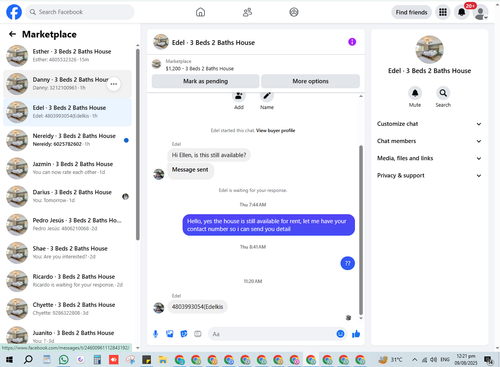The height and width of the screenshot is (367, 500).
Task: Open Chyette's conversation in the list
Action: (67, 309)
